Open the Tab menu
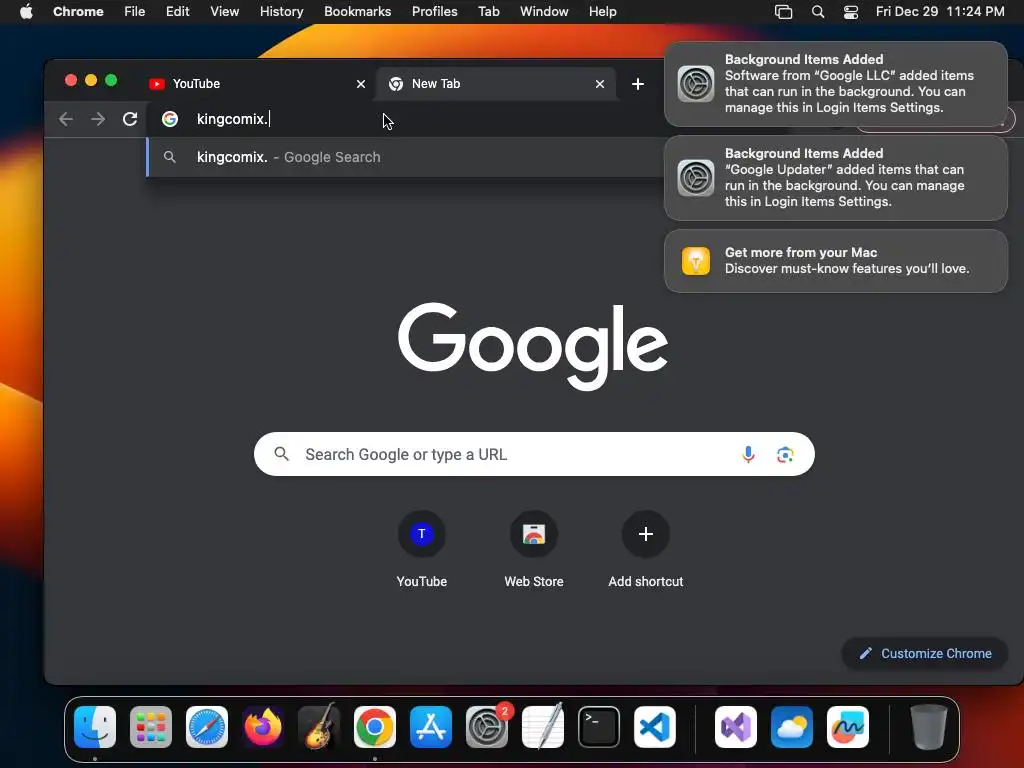This screenshot has width=1024, height=768. pos(488,11)
